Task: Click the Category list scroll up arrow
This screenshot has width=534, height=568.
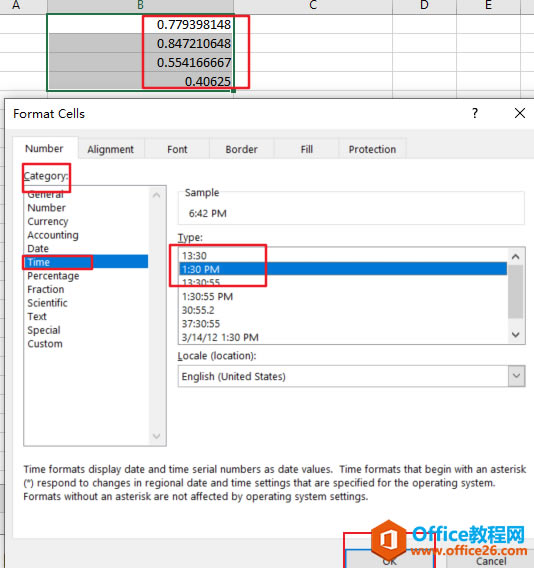Action: 157,196
